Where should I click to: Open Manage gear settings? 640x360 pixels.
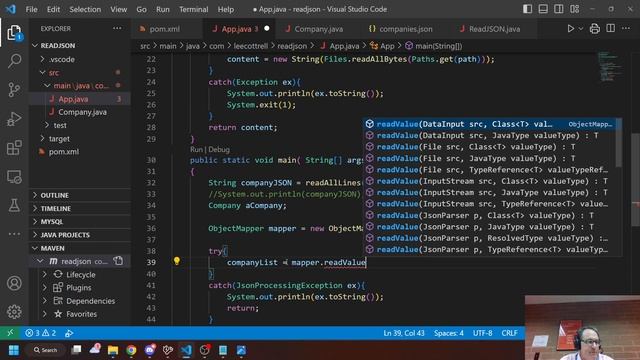click(14, 312)
